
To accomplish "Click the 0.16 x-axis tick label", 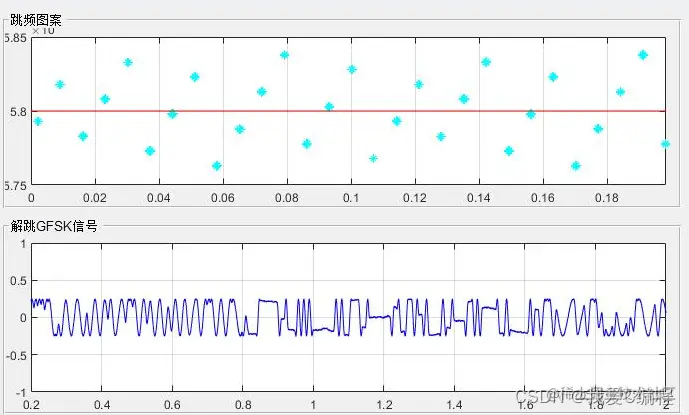I will point(543,198).
